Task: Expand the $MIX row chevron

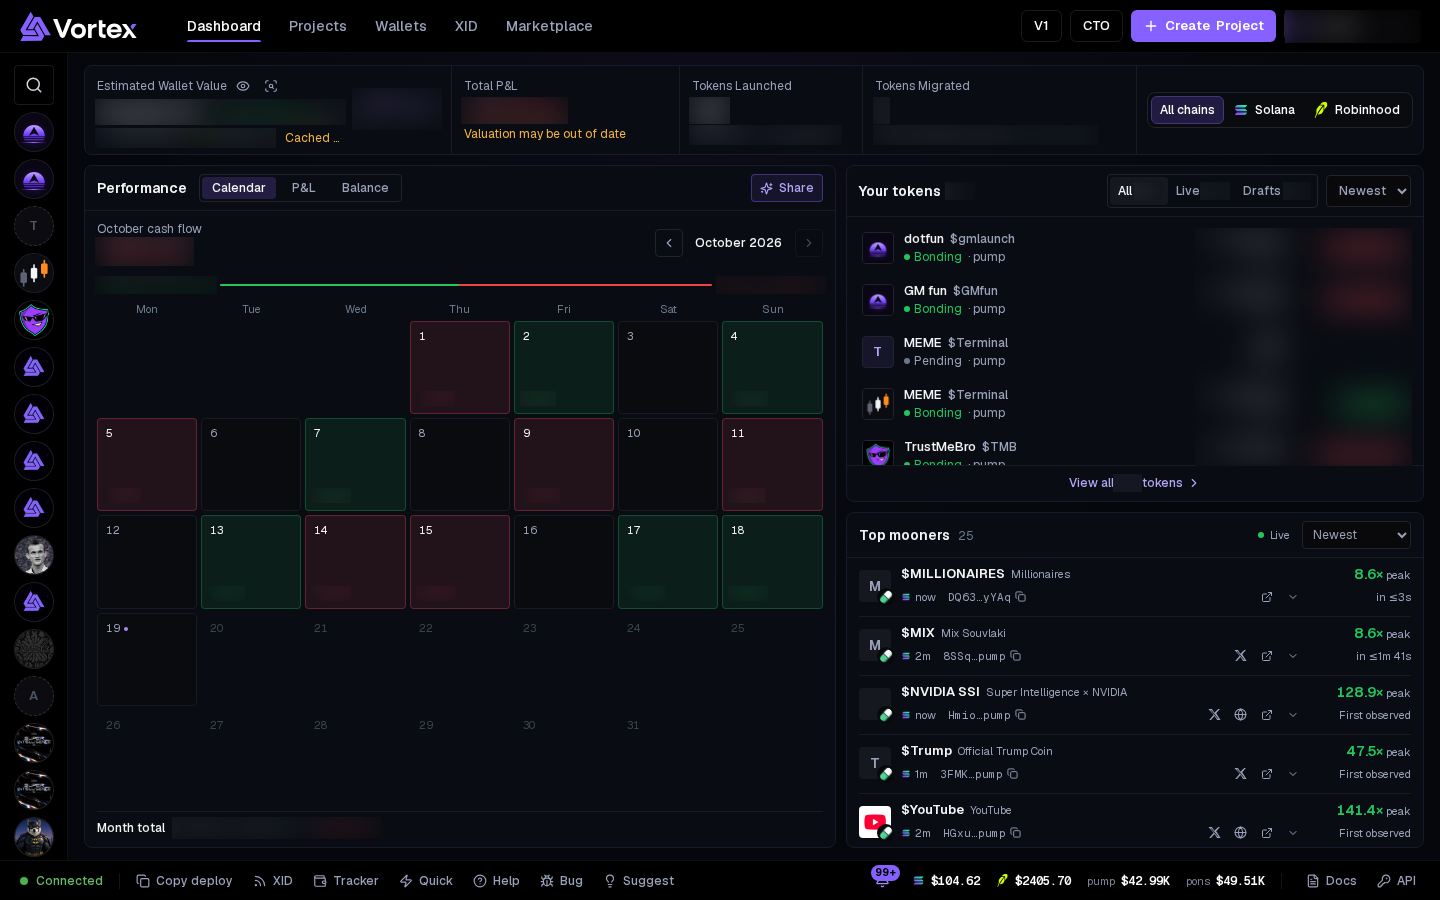Action: (1293, 656)
